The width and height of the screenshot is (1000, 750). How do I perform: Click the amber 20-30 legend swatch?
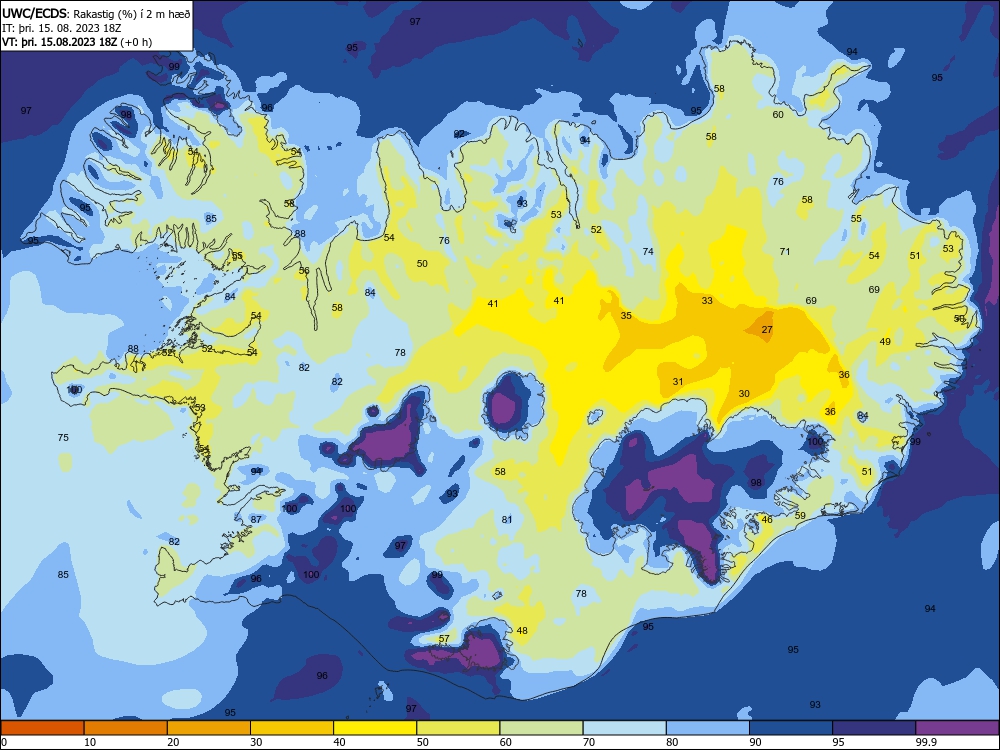pyautogui.click(x=209, y=728)
